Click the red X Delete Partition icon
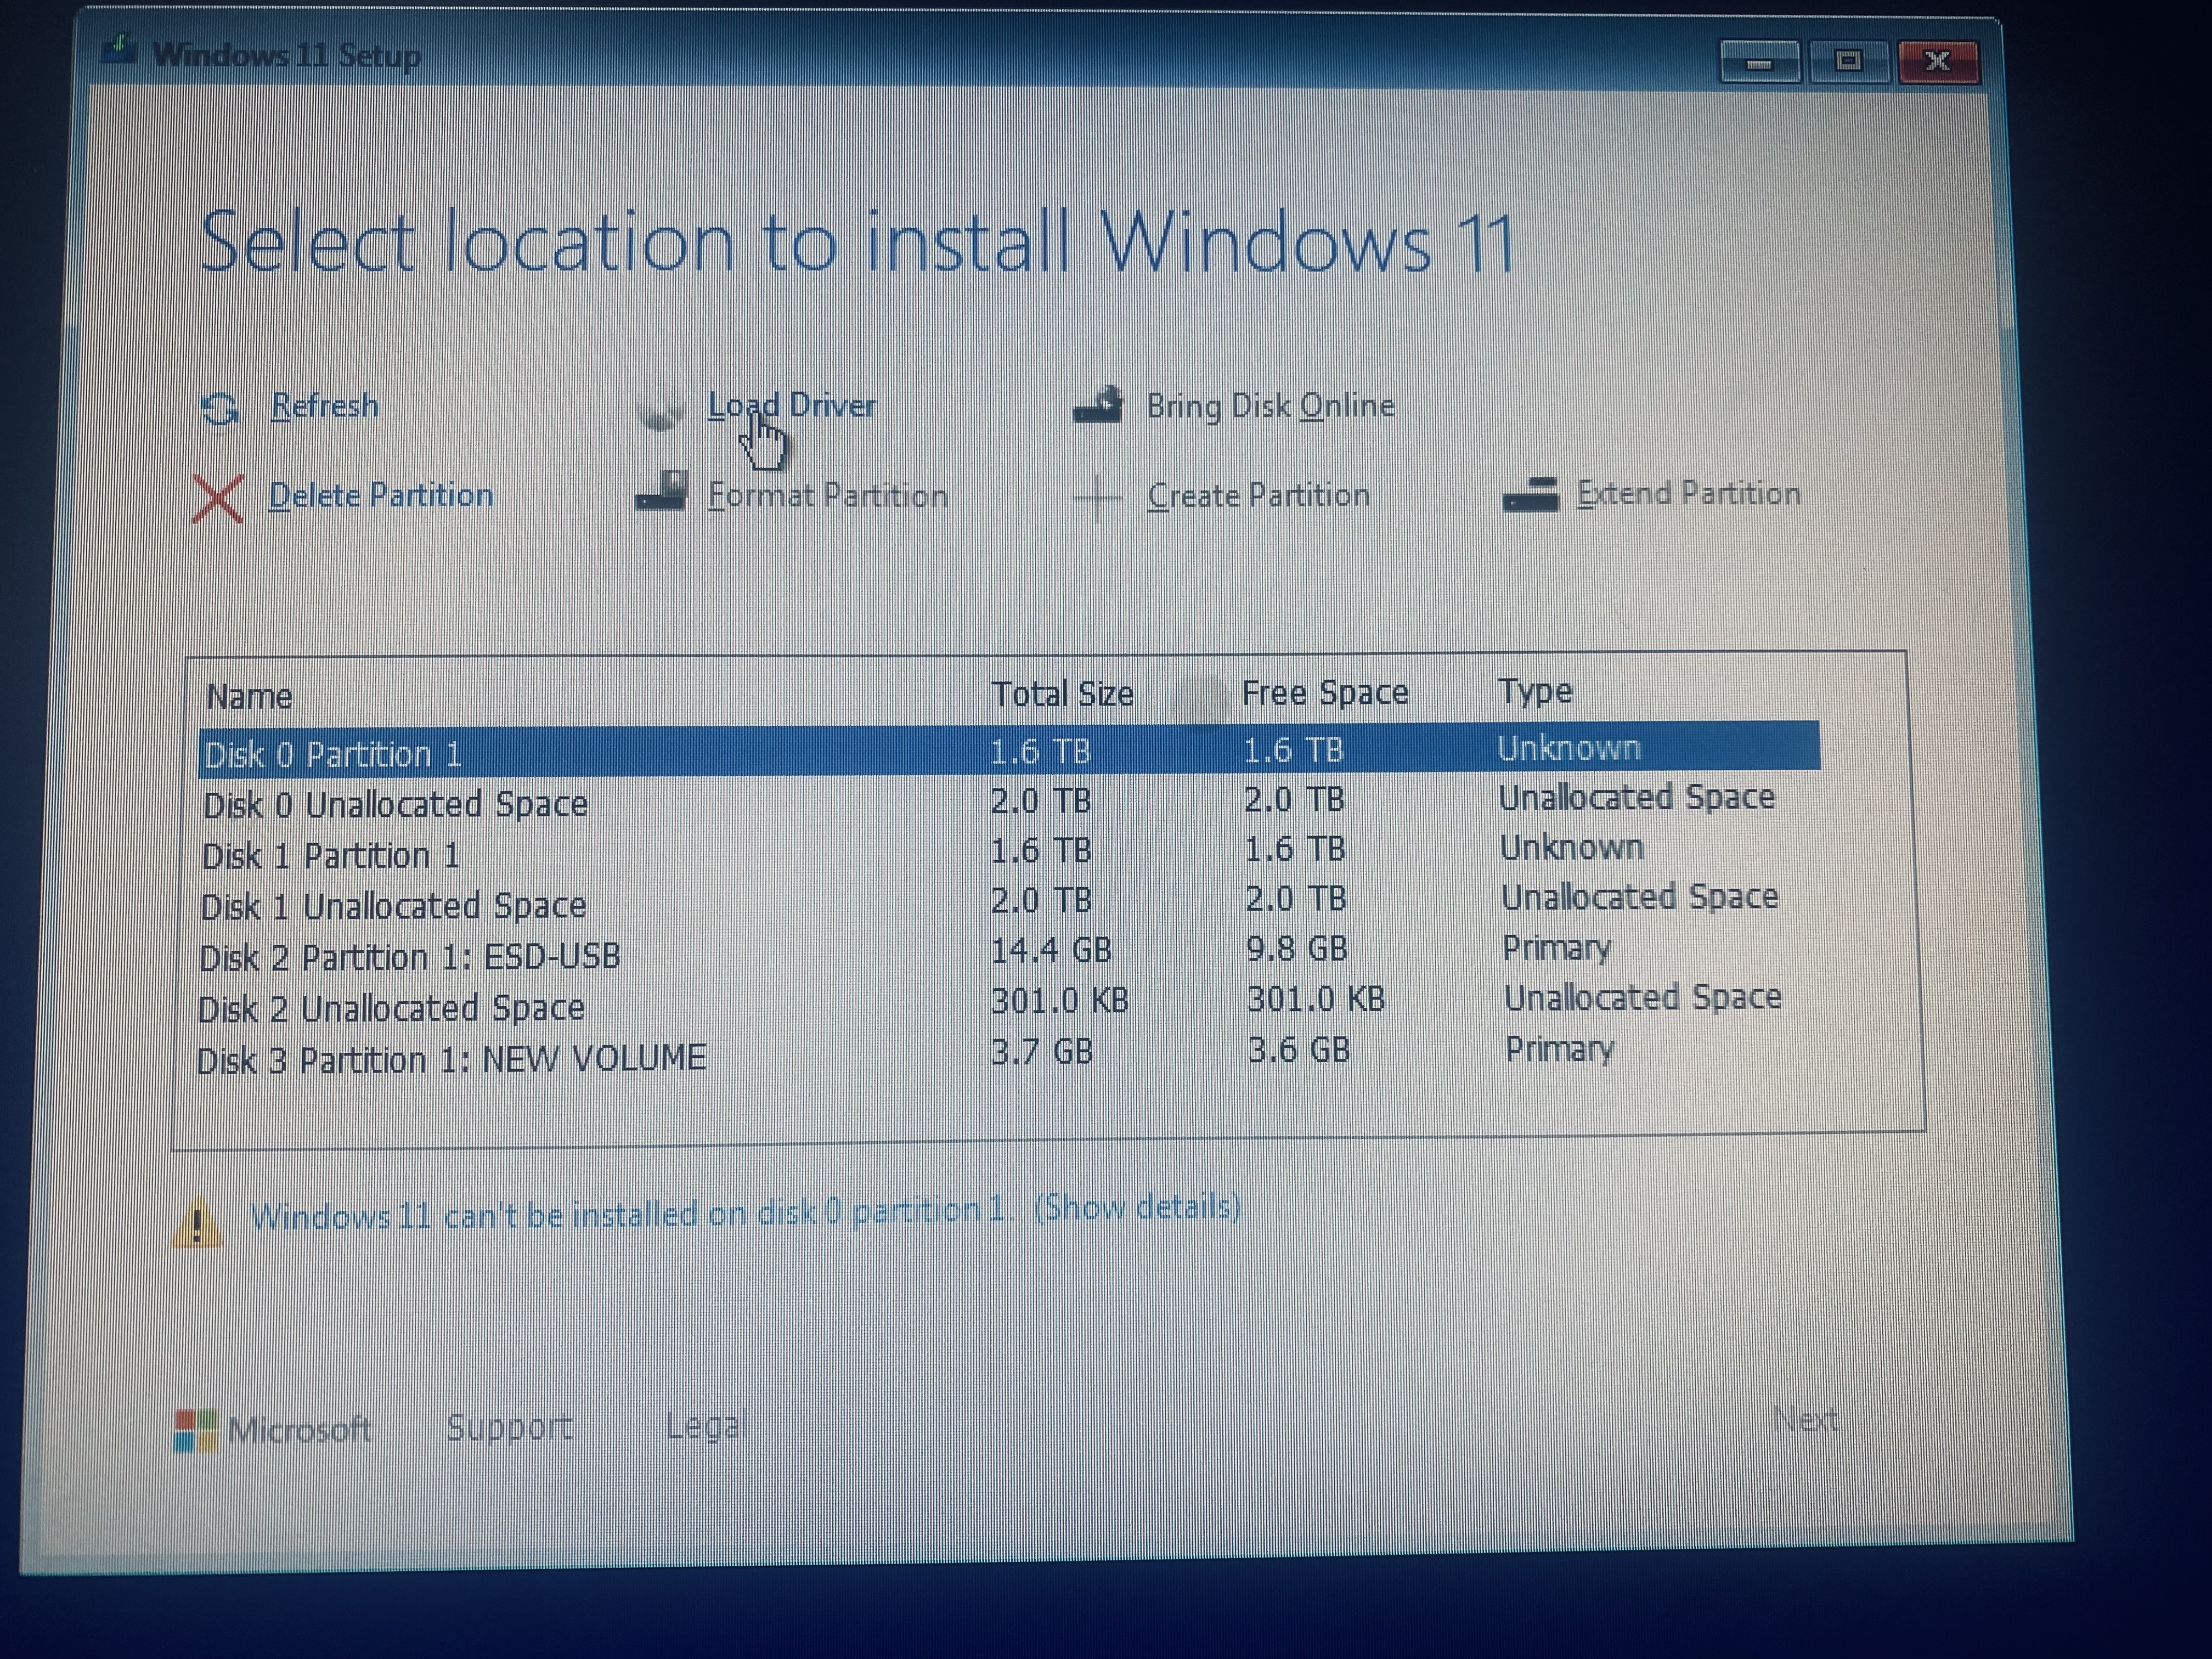2212x1659 pixels. point(217,498)
